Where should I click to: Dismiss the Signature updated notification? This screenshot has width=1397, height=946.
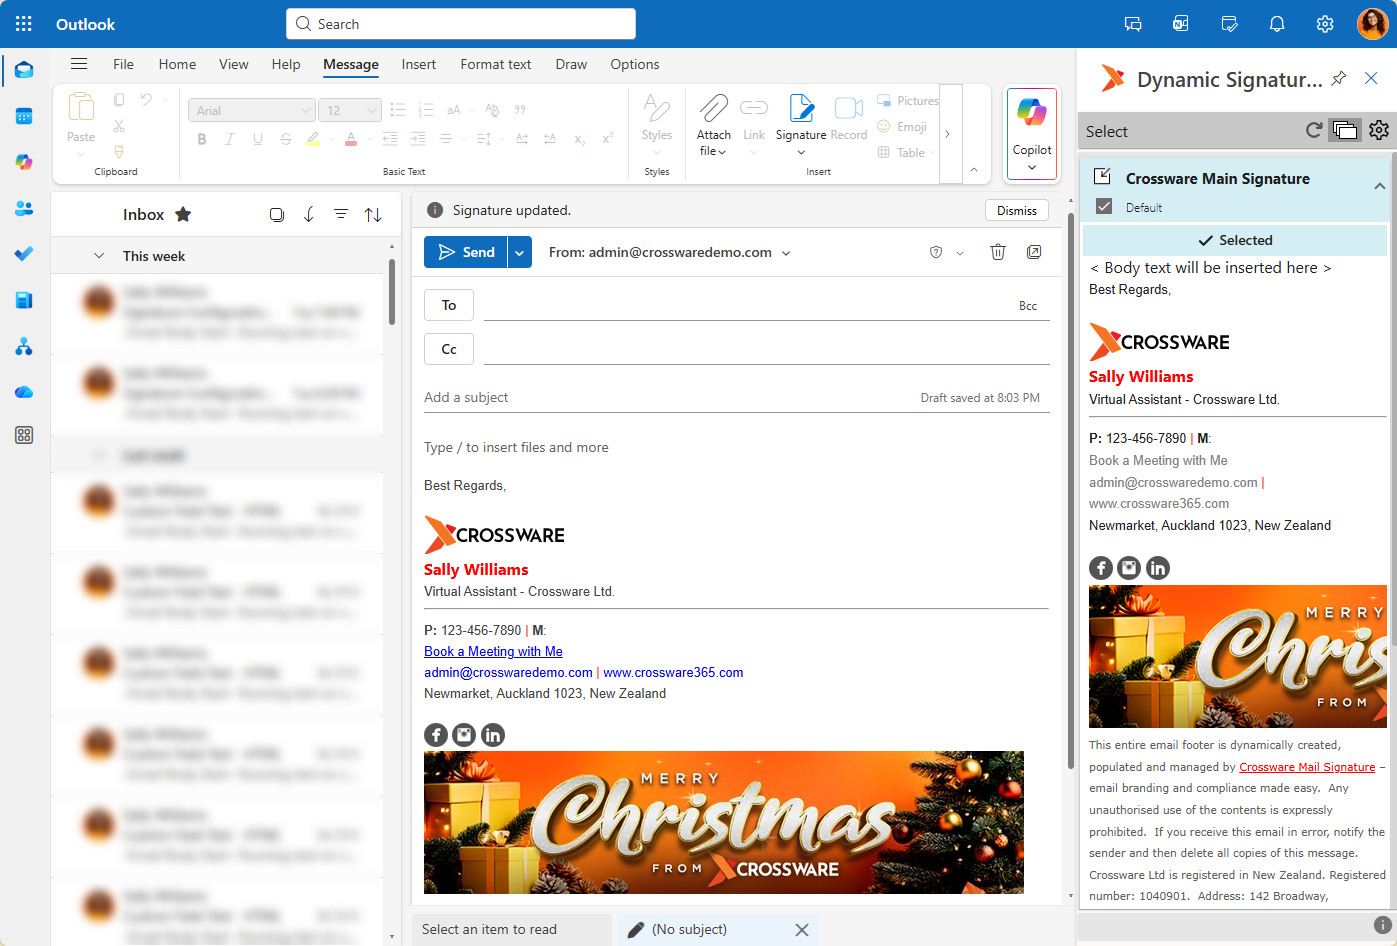click(x=1016, y=210)
